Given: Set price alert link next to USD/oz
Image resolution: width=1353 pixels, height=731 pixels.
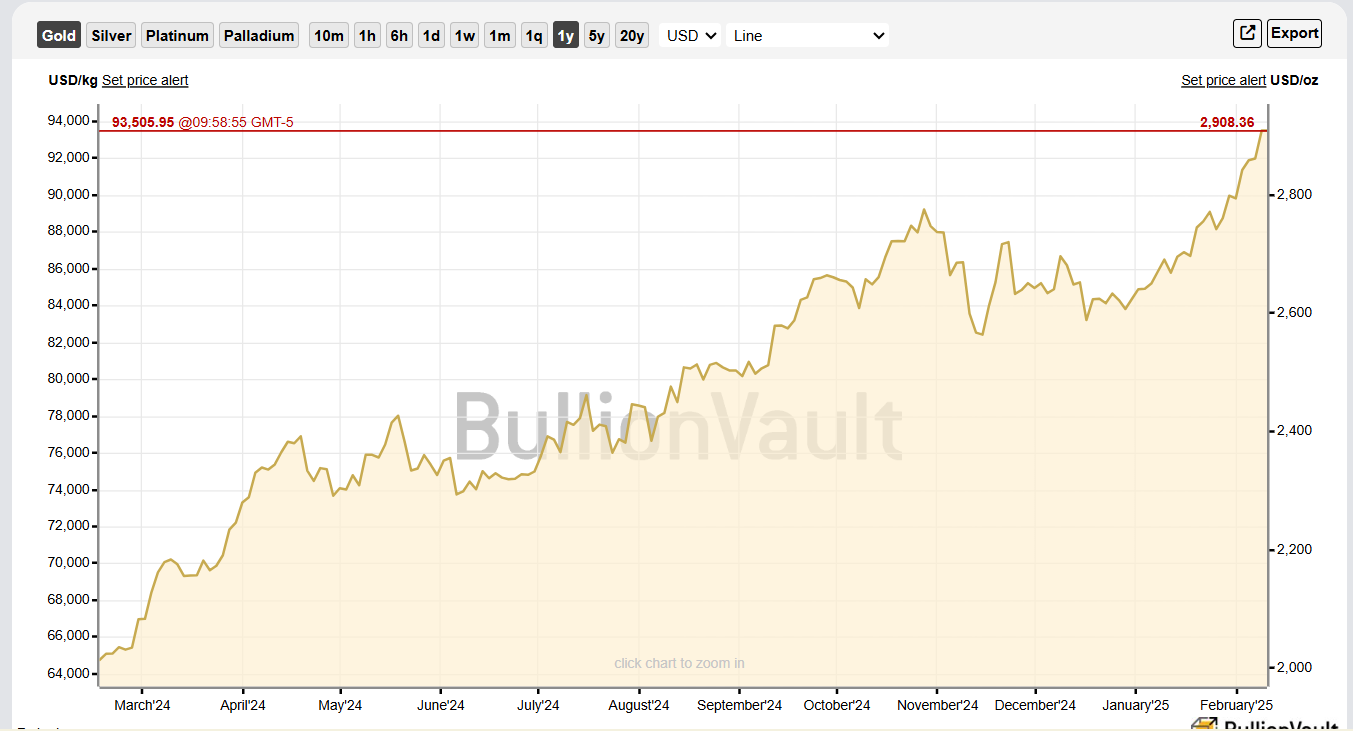Looking at the screenshot, I should click(1223, 80).
